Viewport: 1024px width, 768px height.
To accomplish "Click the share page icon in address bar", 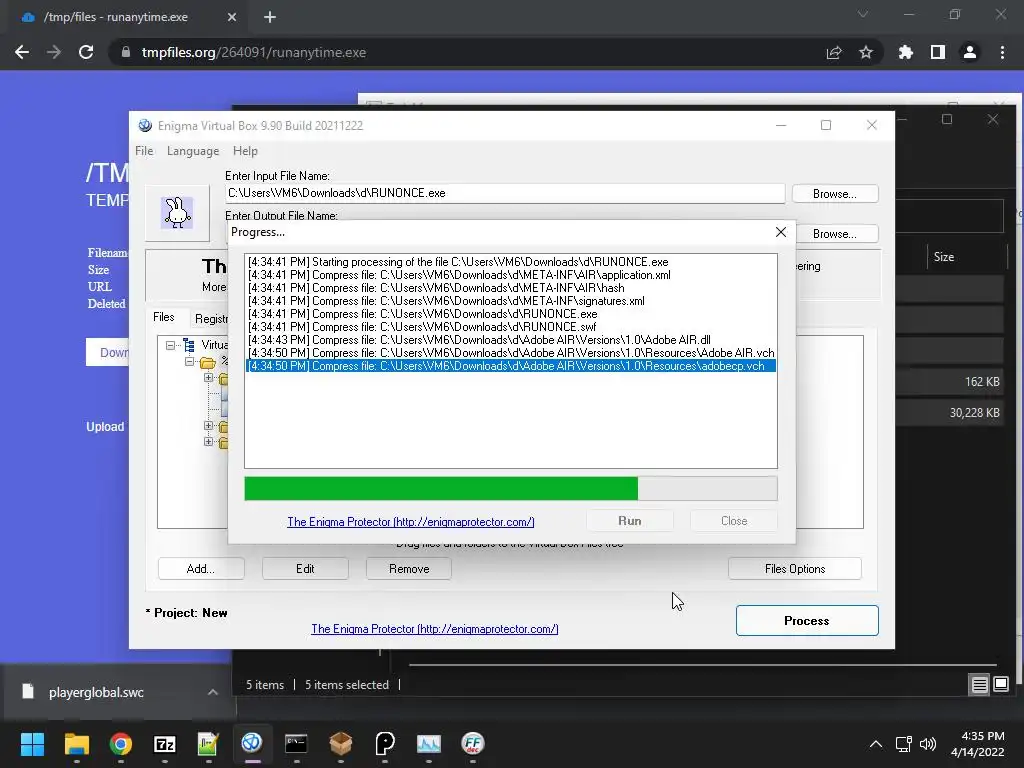I will click(x=834, y=52).
